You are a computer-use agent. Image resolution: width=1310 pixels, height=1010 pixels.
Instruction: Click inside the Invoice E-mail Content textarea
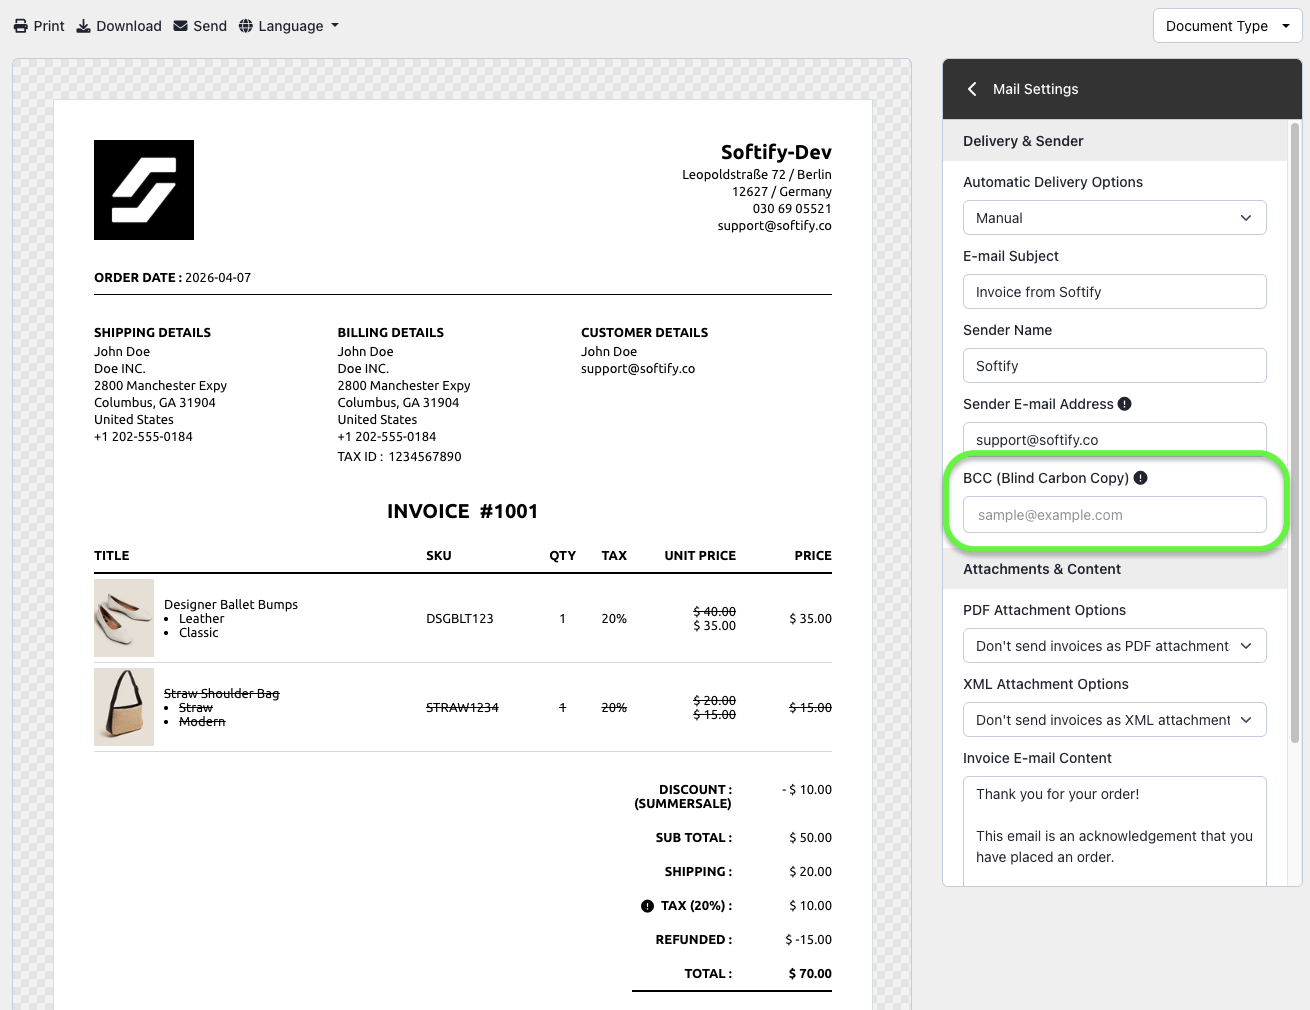[x=1114, y=830]
